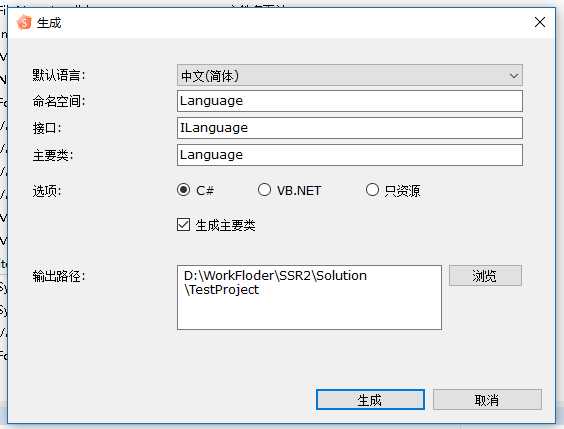Click the 命名空间 label
Viewport: 564px width, 429px height.
(x=59, y=101)
